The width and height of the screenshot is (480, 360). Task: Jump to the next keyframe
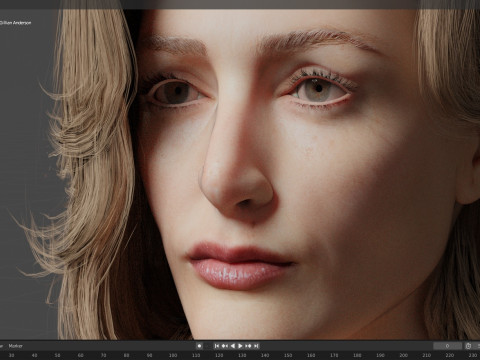(248, 346)
